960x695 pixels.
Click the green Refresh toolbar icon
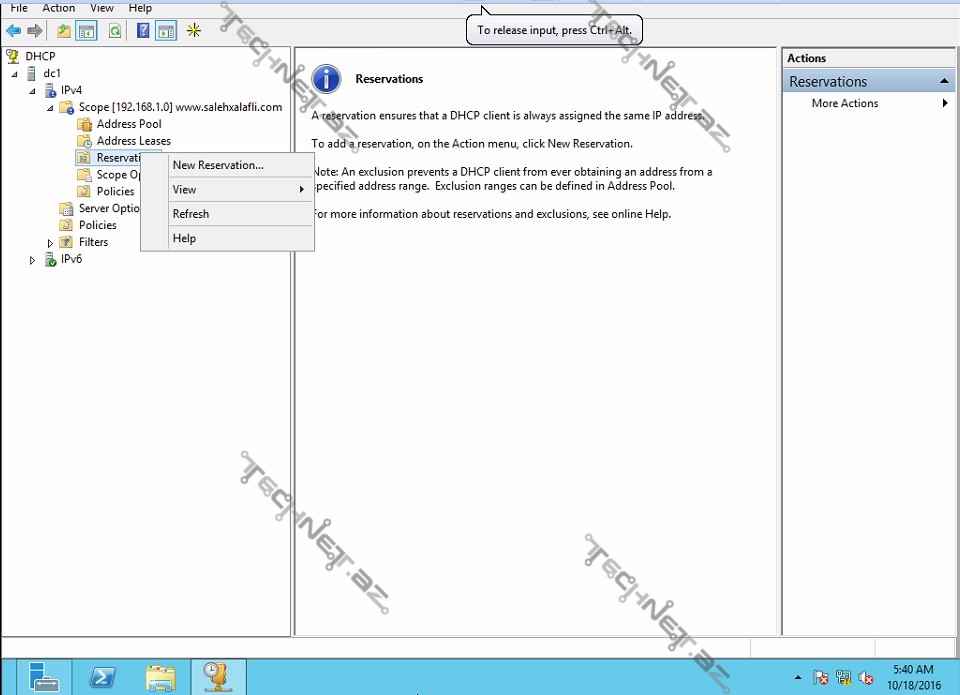point(115,31)
